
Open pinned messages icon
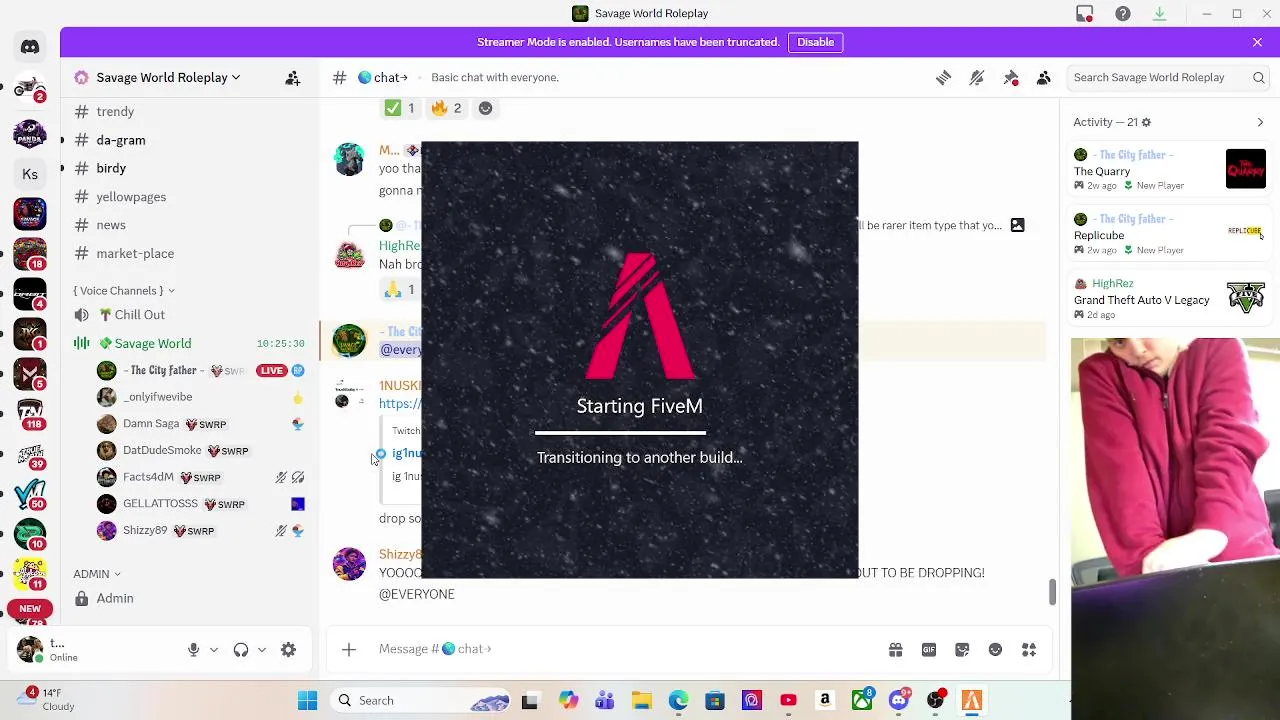click(1011, 77)
